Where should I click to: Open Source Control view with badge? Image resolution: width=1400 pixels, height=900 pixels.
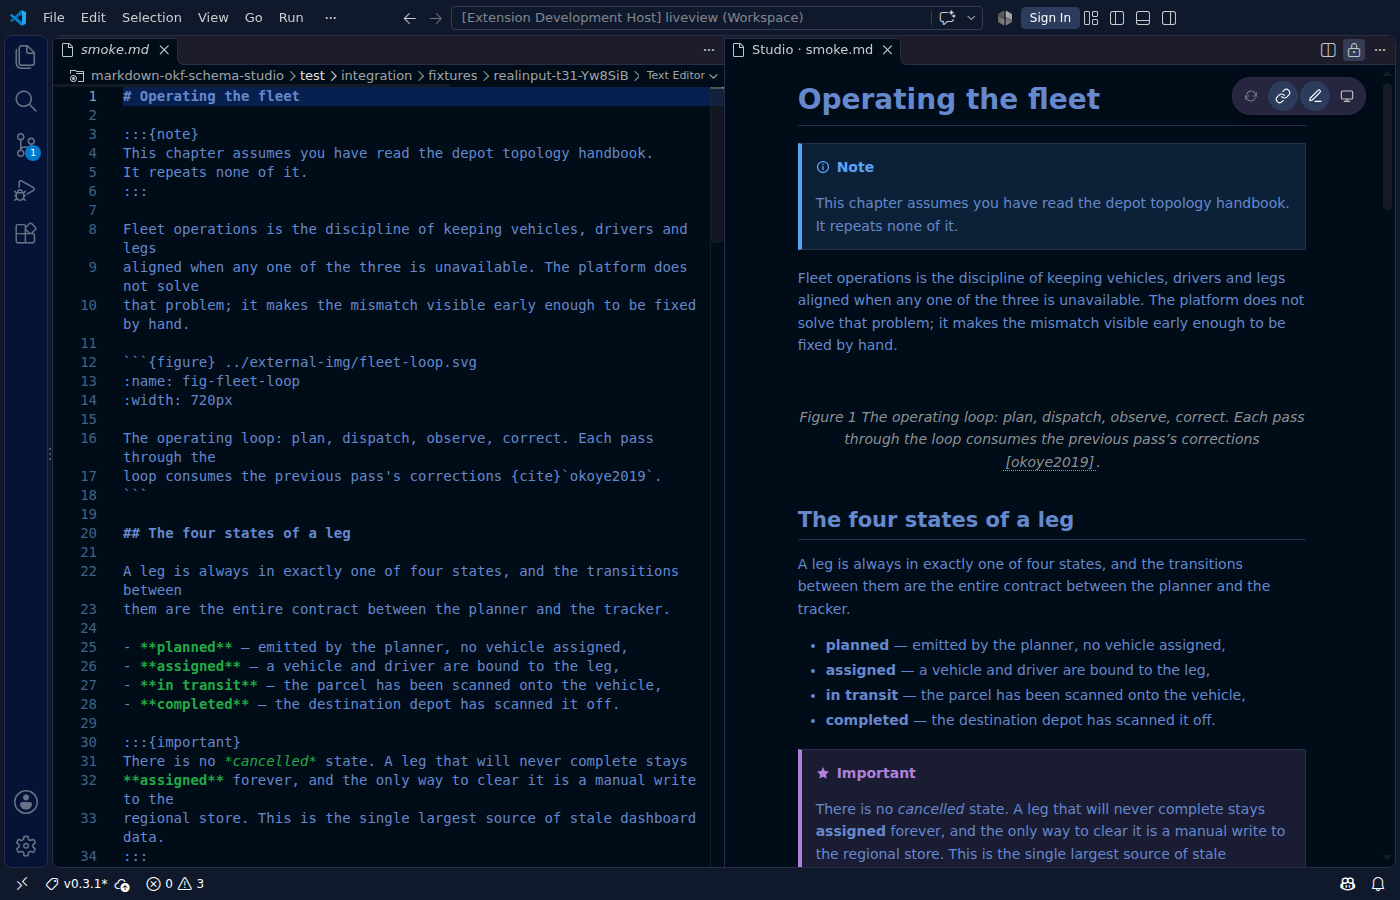(x=26, y=146)
